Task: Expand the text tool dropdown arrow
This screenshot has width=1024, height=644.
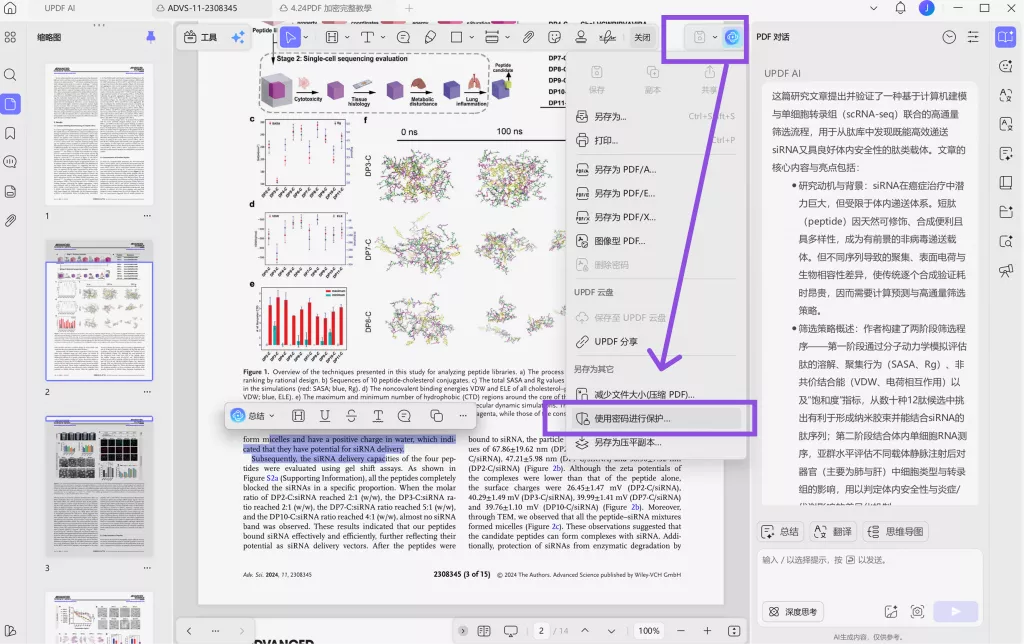Action: tap(383, 37)
